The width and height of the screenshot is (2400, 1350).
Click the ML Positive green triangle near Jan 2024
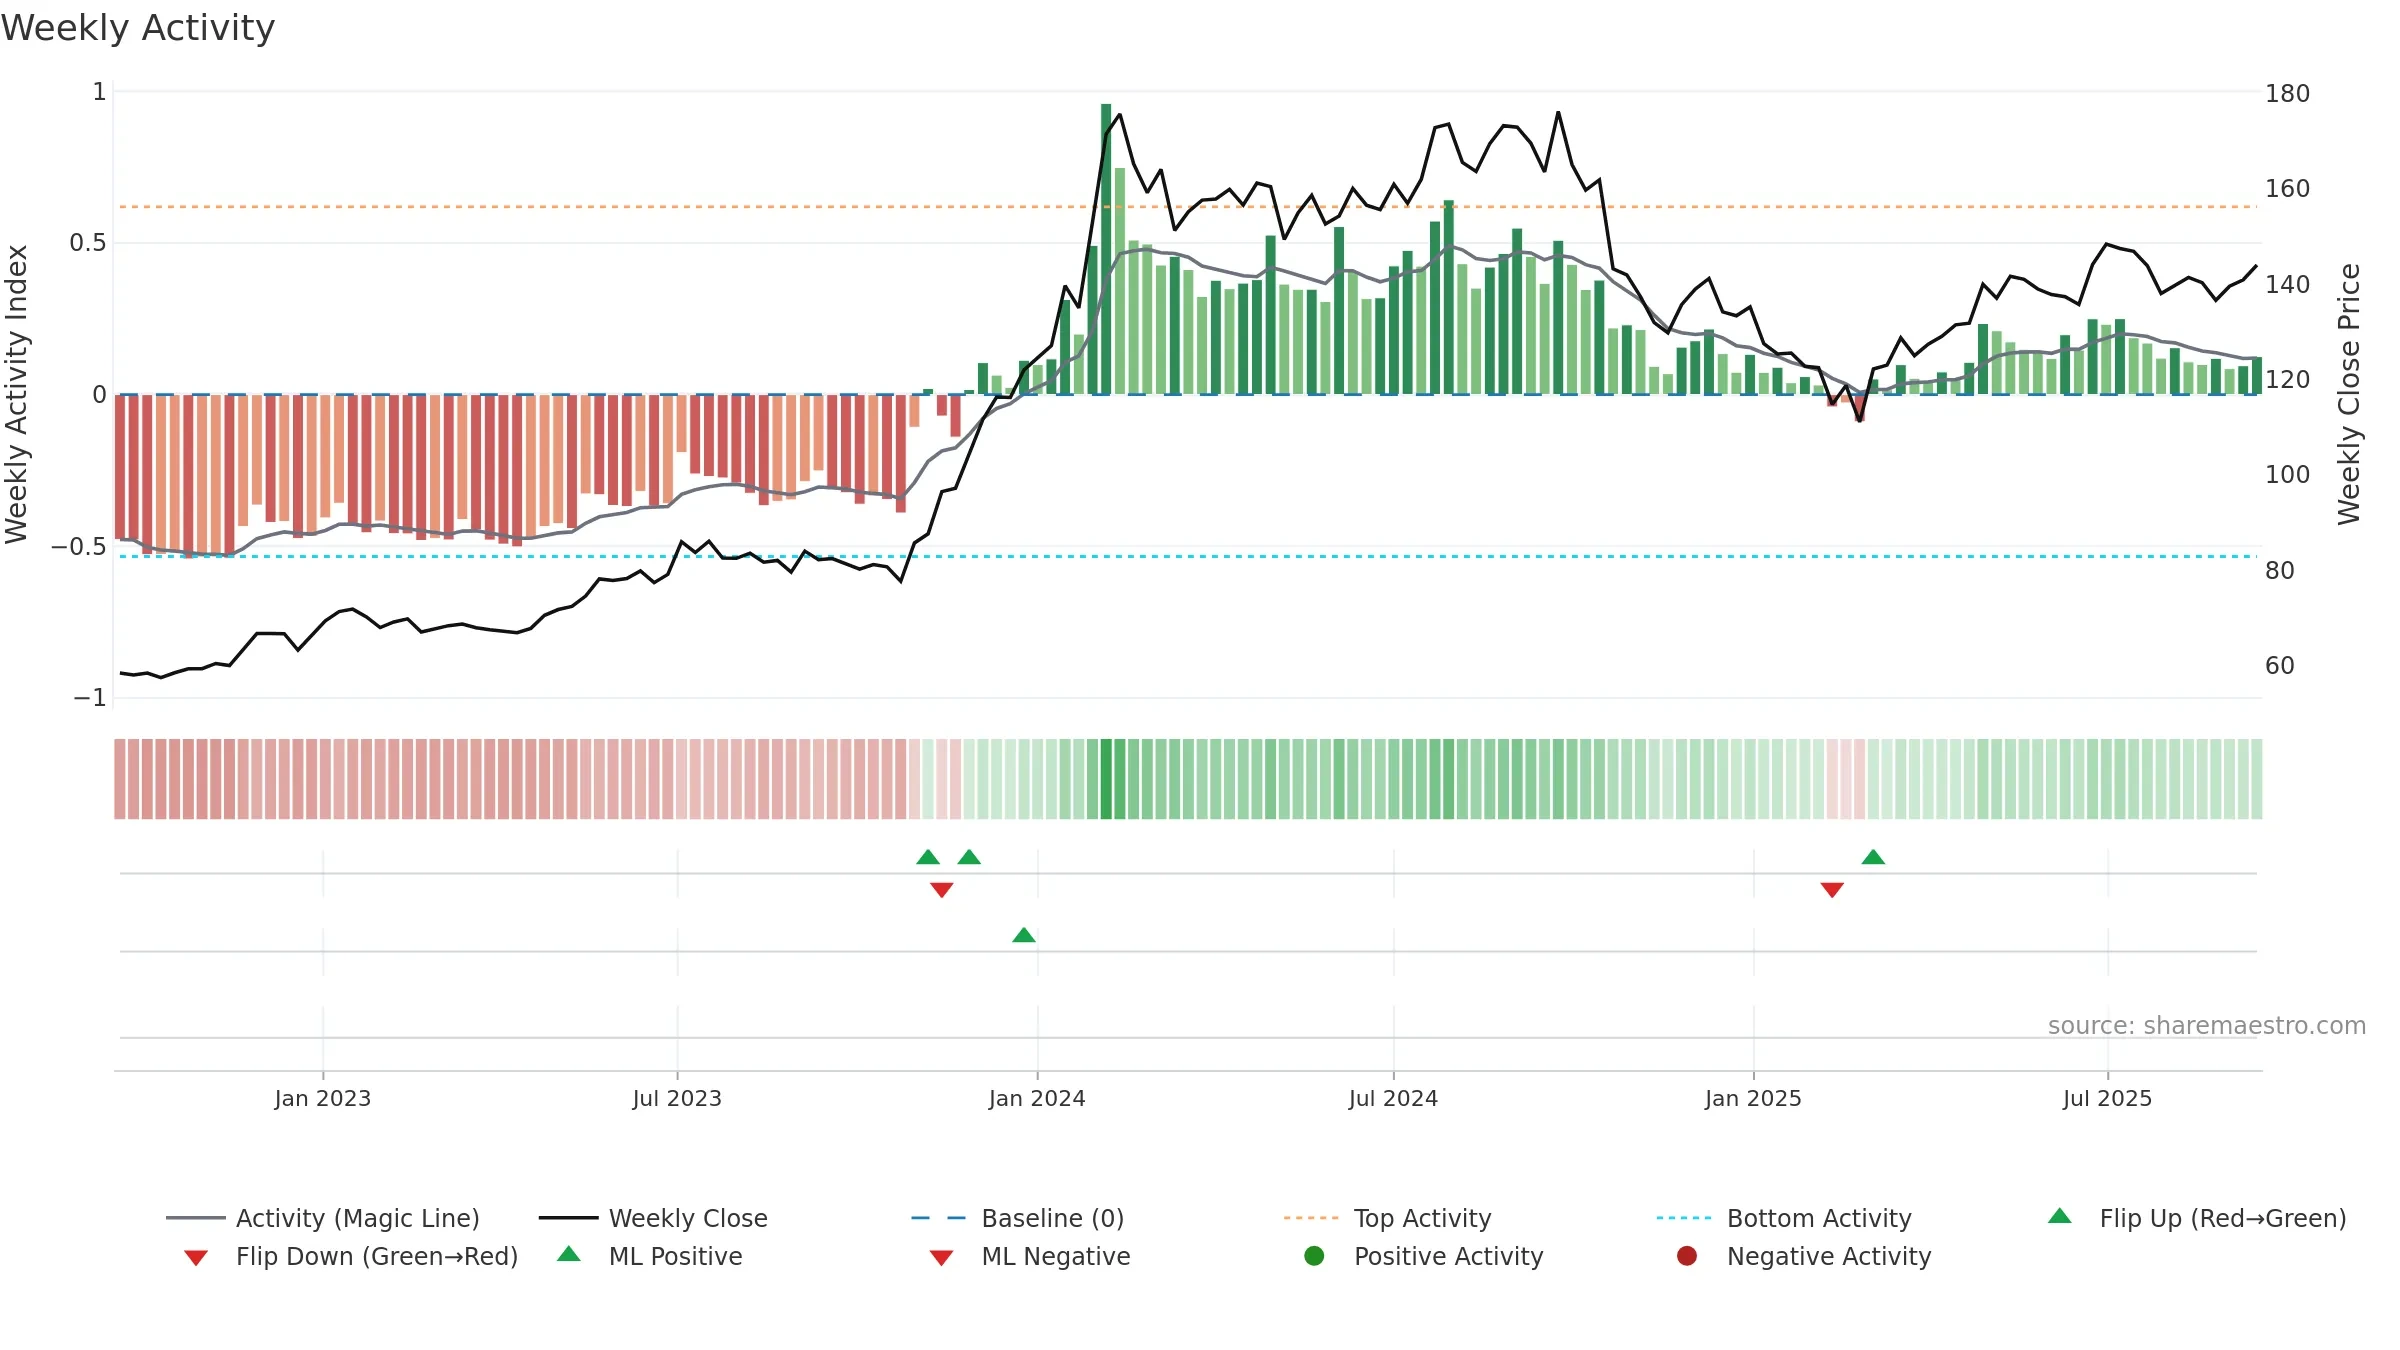[x=1024, y=935]
